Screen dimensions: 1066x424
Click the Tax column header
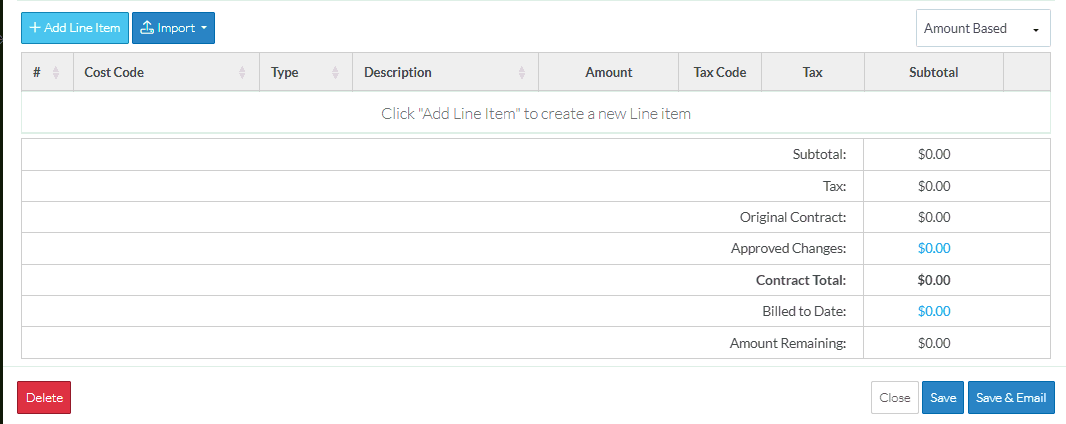click(812, 73)
